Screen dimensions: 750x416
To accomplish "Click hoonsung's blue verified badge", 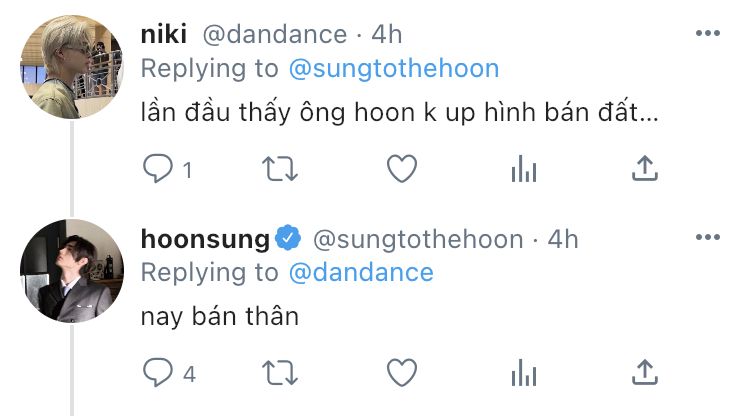I will click(x=288, y=238).
